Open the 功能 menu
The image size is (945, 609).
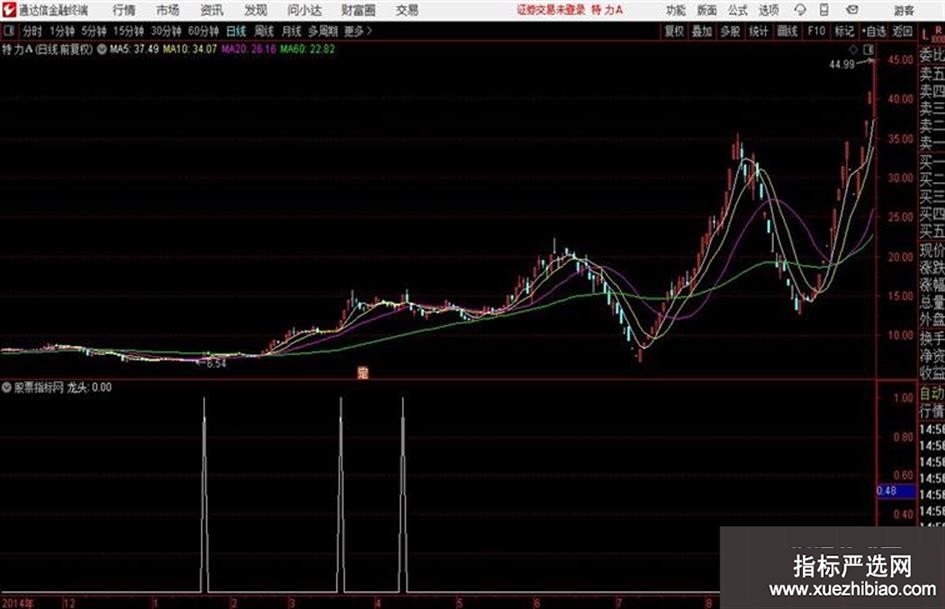coord(676,10)
